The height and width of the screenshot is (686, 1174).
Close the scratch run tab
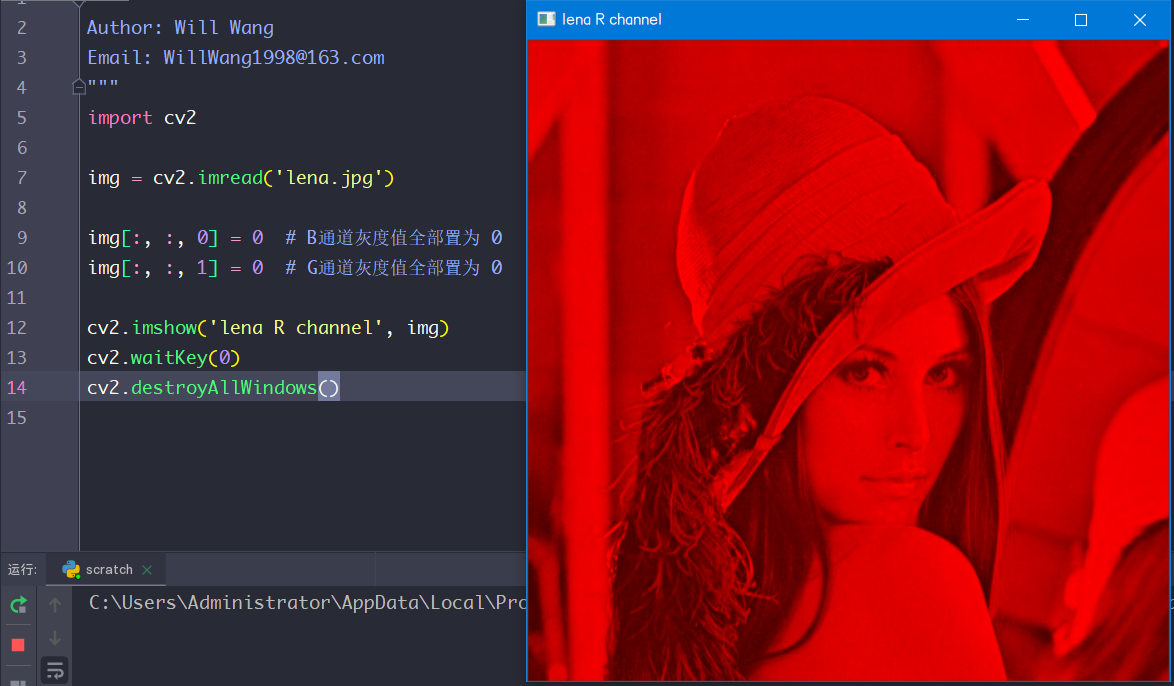tap(147, 570)
